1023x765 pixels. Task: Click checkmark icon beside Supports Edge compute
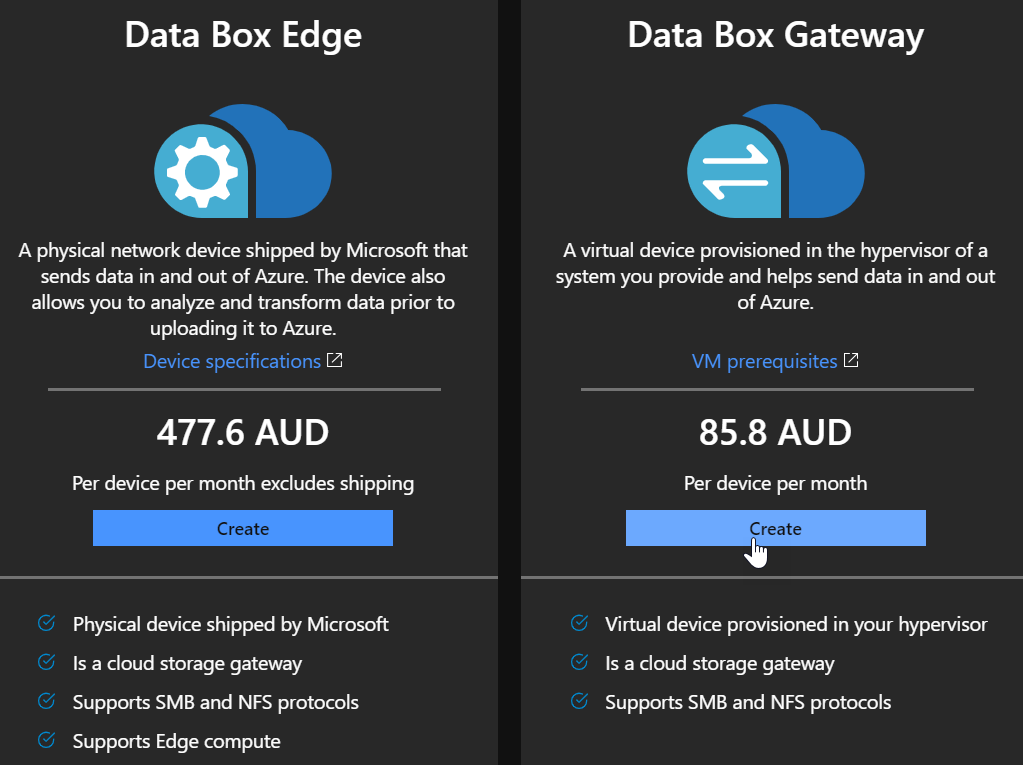[x=46, y=740]
